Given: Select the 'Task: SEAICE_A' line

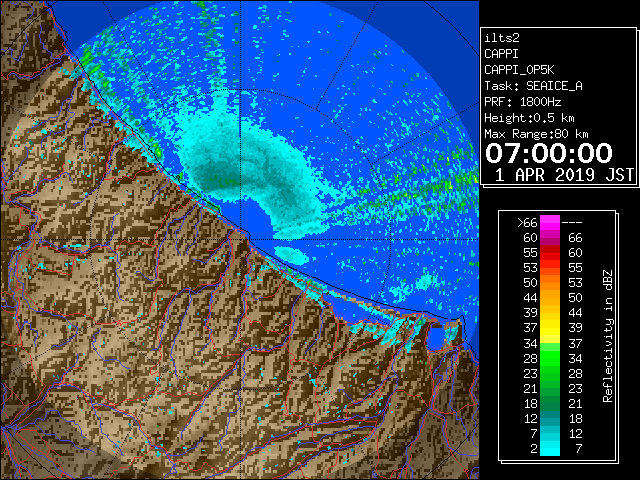Looking at the screenshot, I should click(533, 86).
